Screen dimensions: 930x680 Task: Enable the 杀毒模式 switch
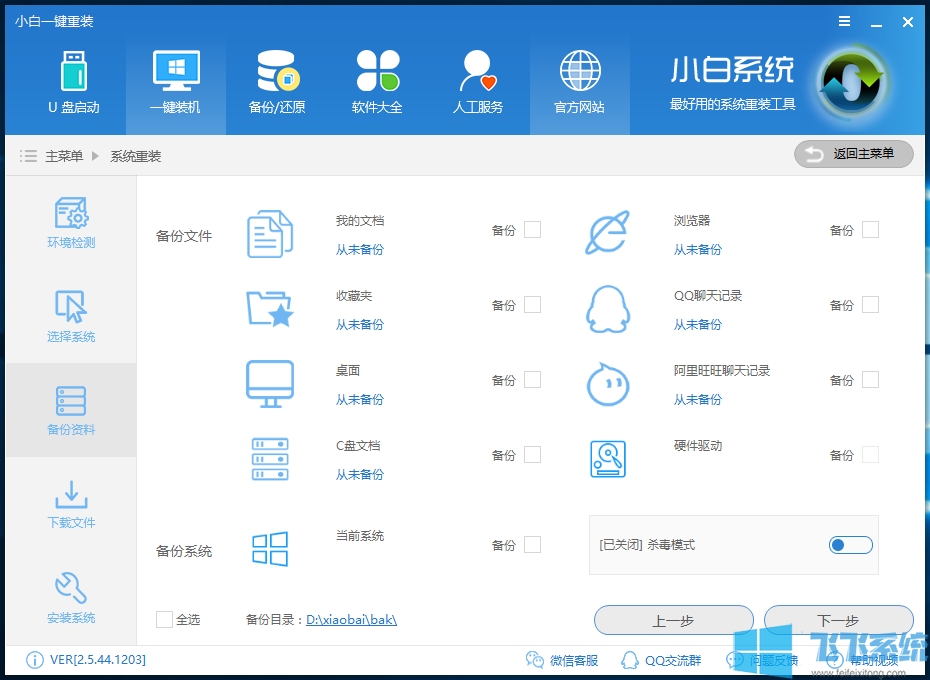pyautogui.click(x=850, y=545)
